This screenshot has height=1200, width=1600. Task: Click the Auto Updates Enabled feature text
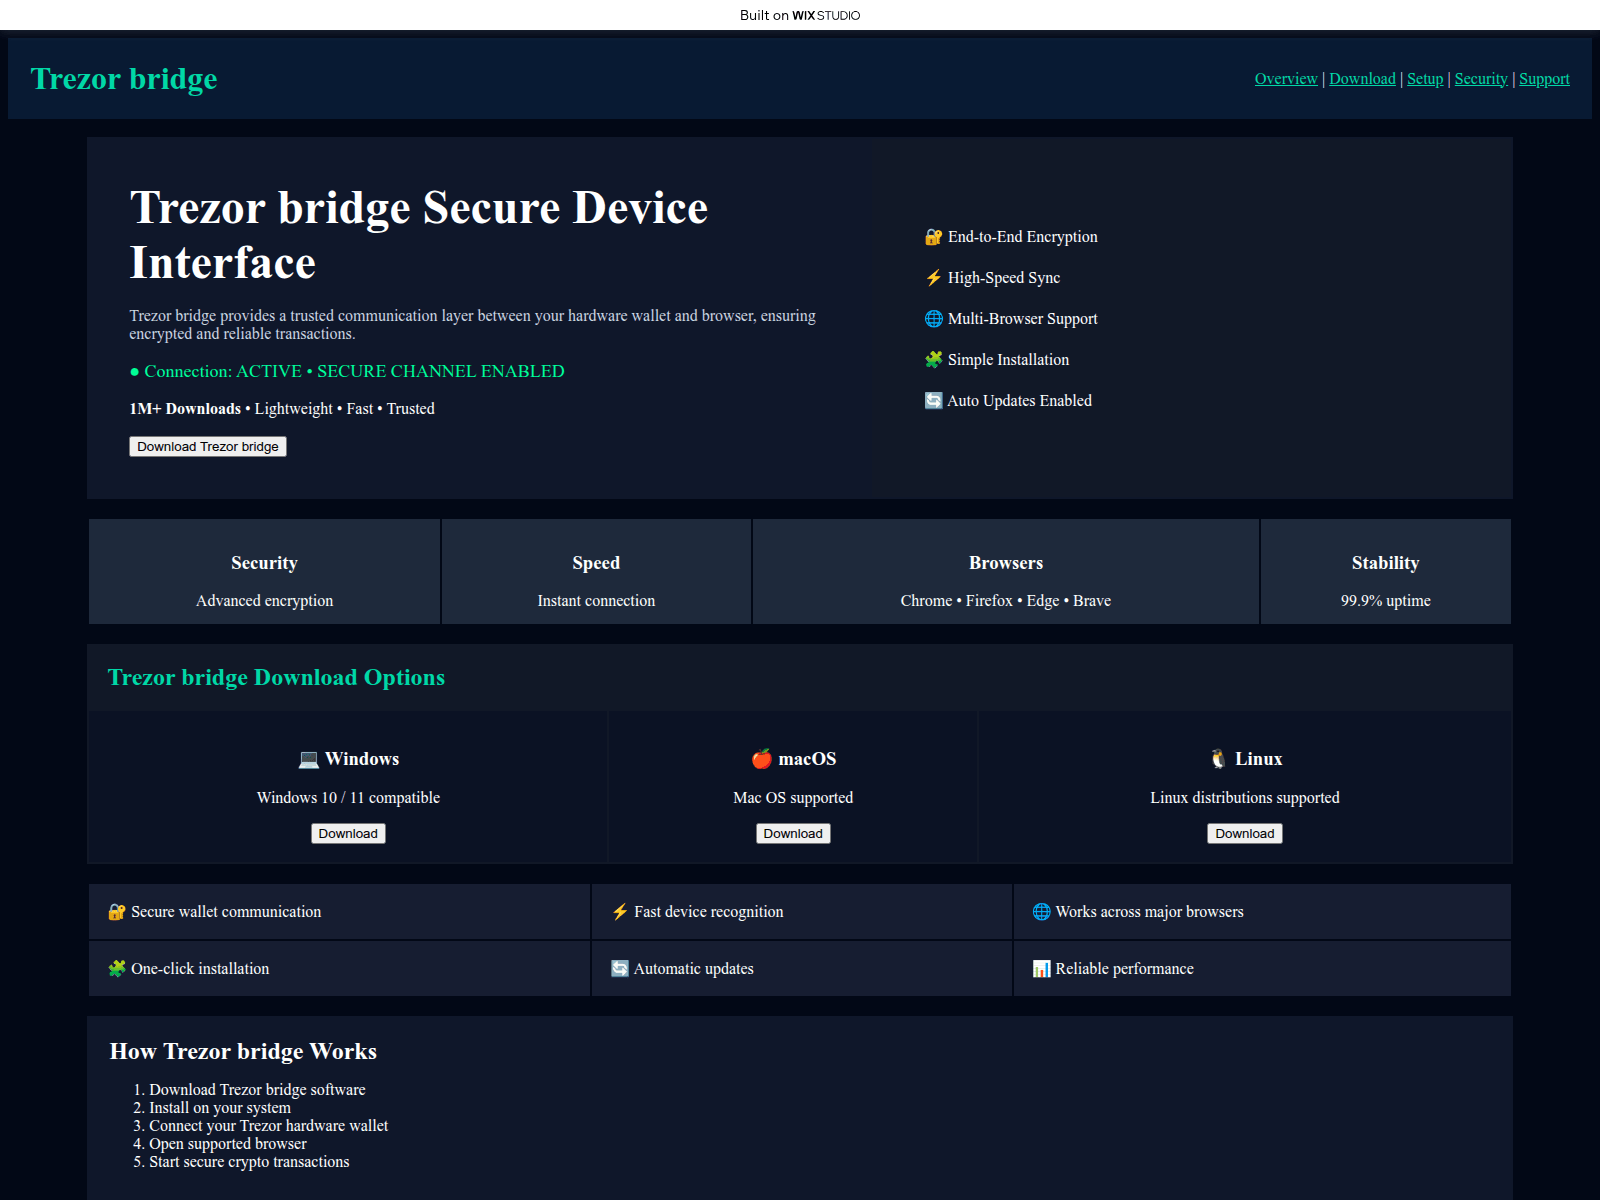tap(1020, 401)
